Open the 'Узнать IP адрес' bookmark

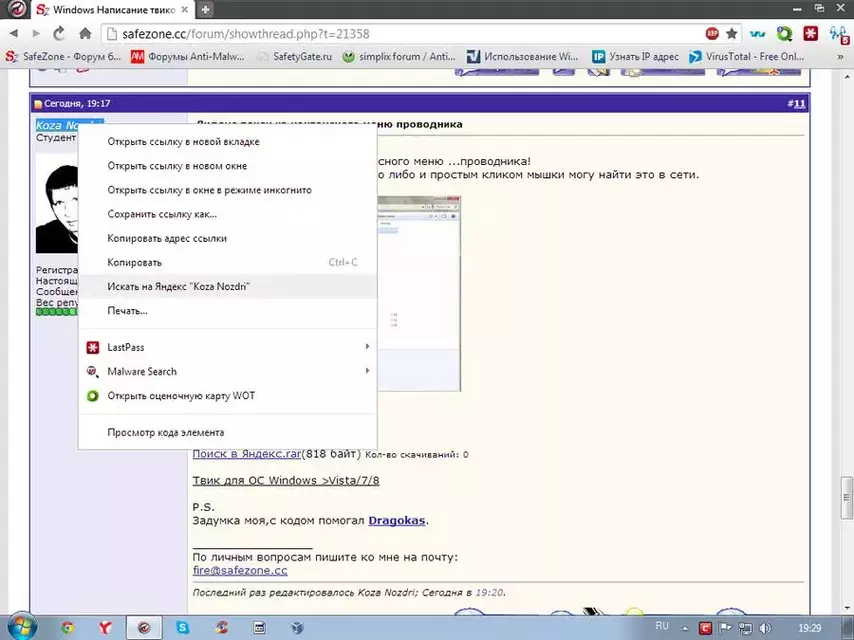point(636,56)
